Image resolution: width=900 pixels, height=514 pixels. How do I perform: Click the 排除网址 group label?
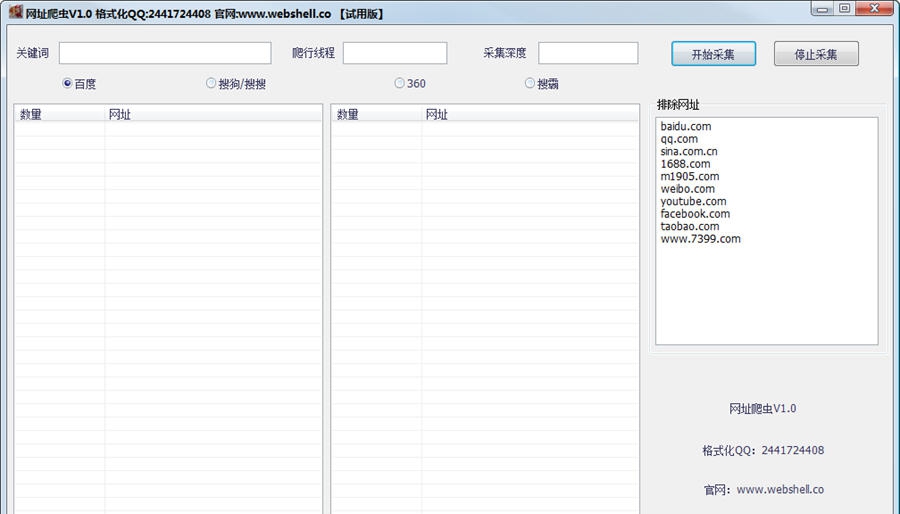coord(678,105)
